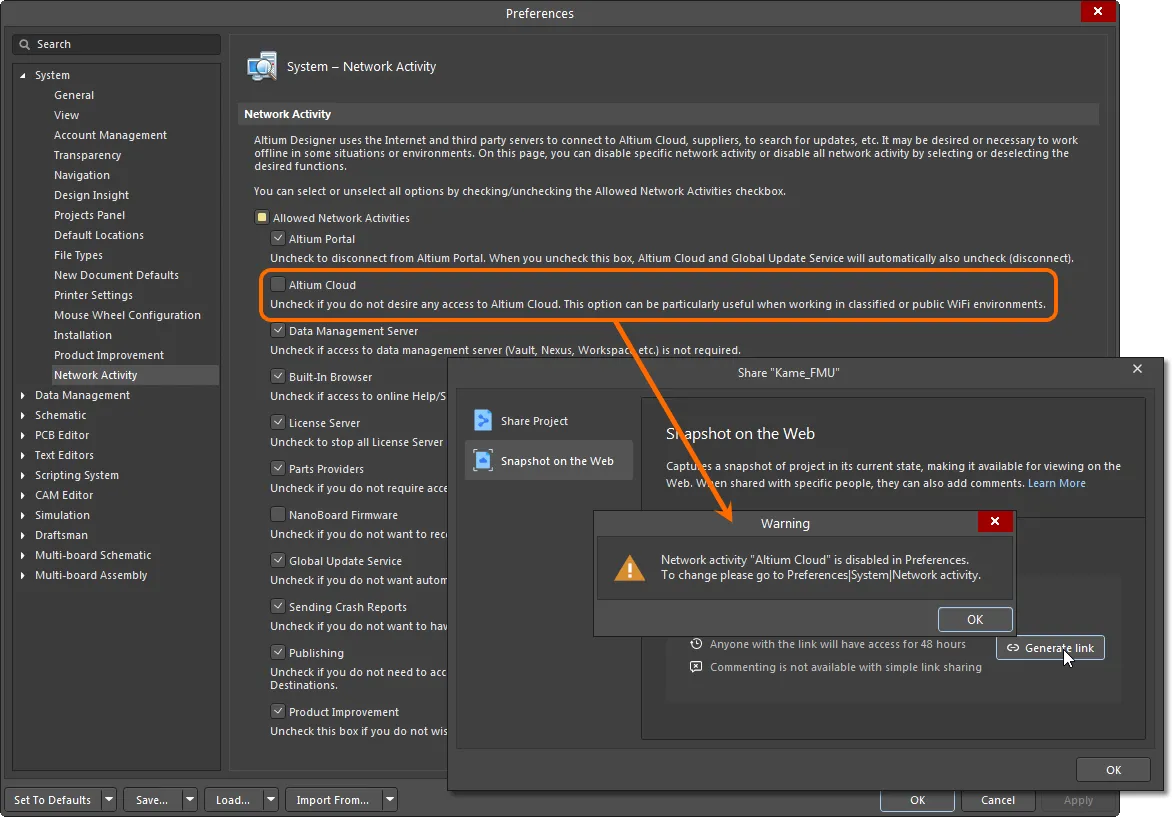Screen dimensions: 1172x817
Task: Click the warning triangle icon
Action: coord(629,568)
